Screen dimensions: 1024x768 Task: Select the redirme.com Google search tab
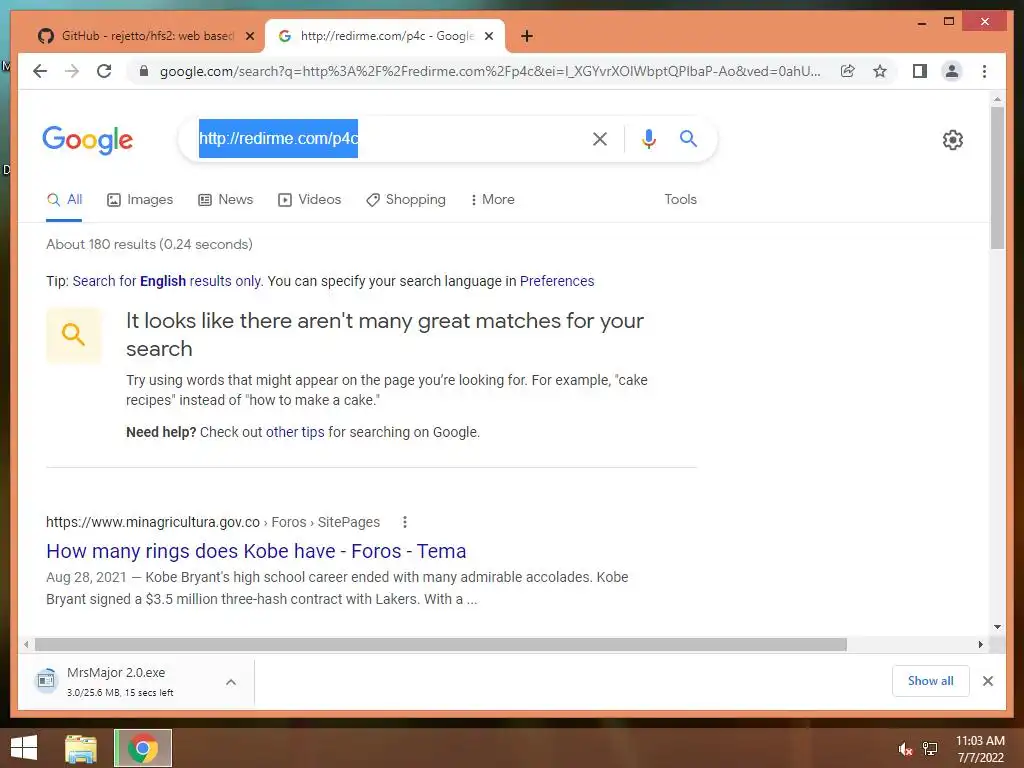[385, 36]
